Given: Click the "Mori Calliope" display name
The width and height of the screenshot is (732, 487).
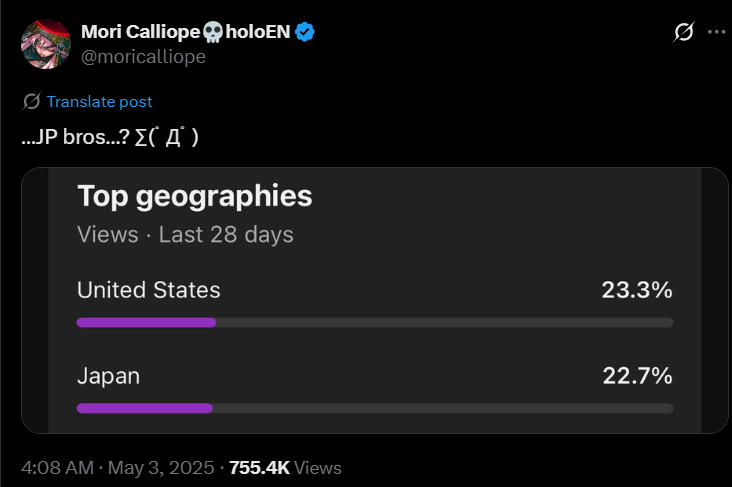Looking at the screenshot, I should tap(140, 32).
